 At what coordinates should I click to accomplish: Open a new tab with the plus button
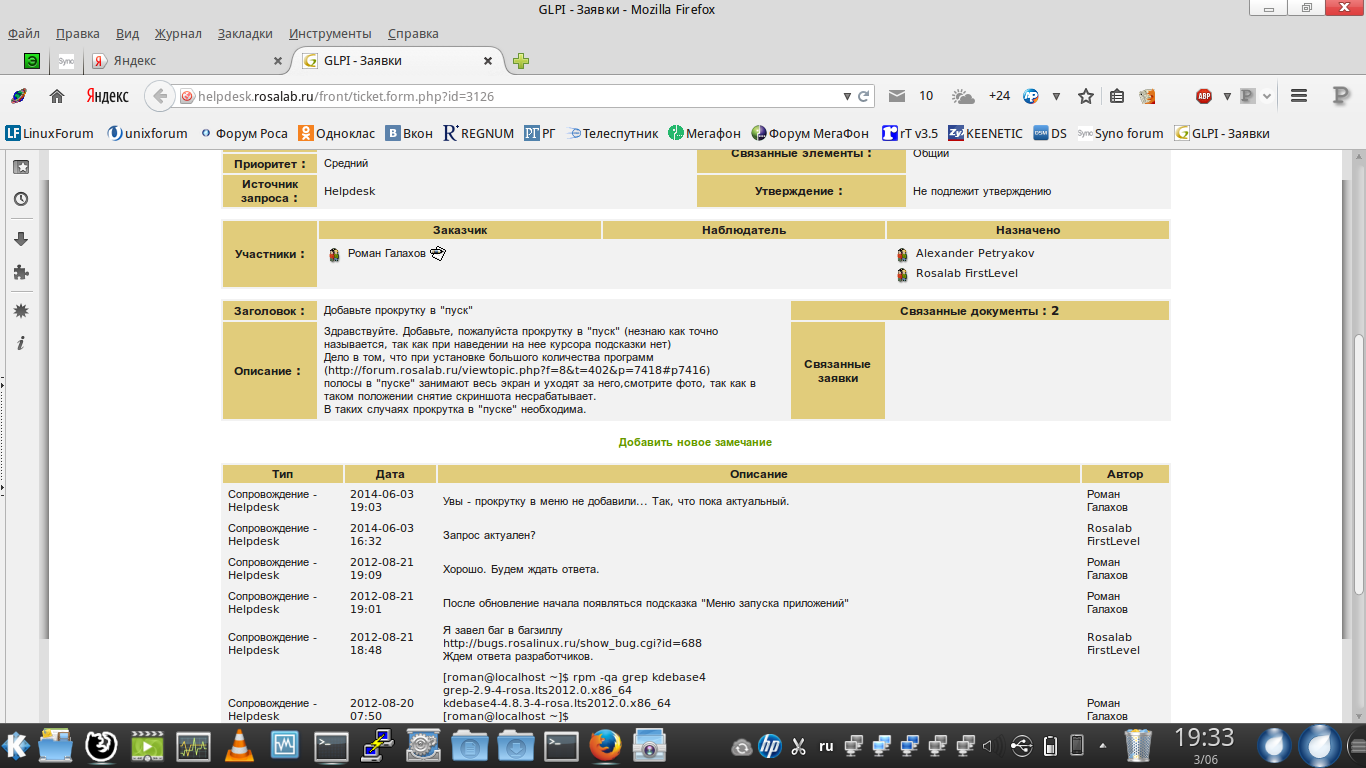point(521,61)
